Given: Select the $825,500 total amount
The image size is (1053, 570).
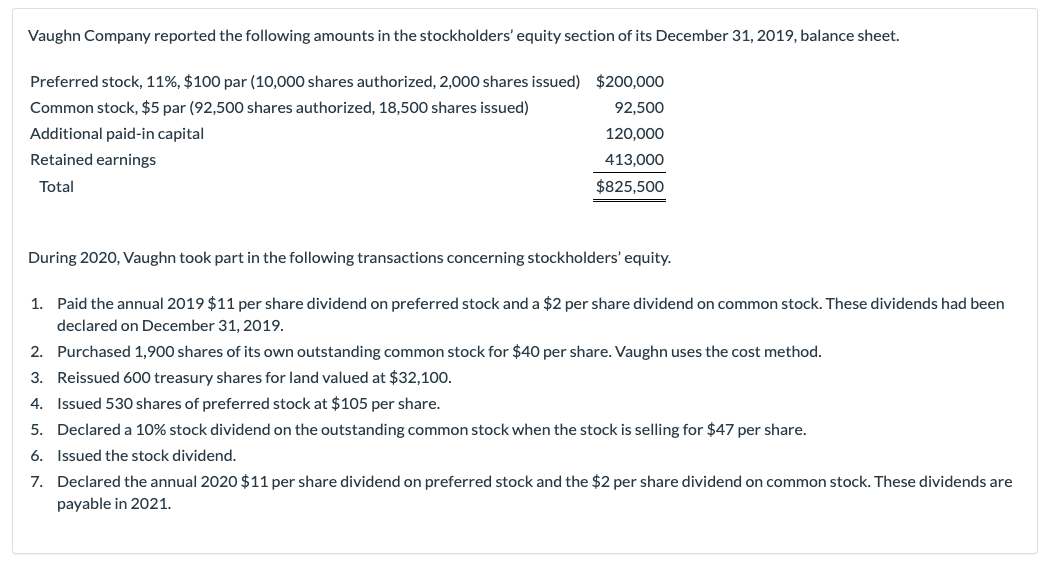Looking at the screenshot, I should [x=629, y=186].
